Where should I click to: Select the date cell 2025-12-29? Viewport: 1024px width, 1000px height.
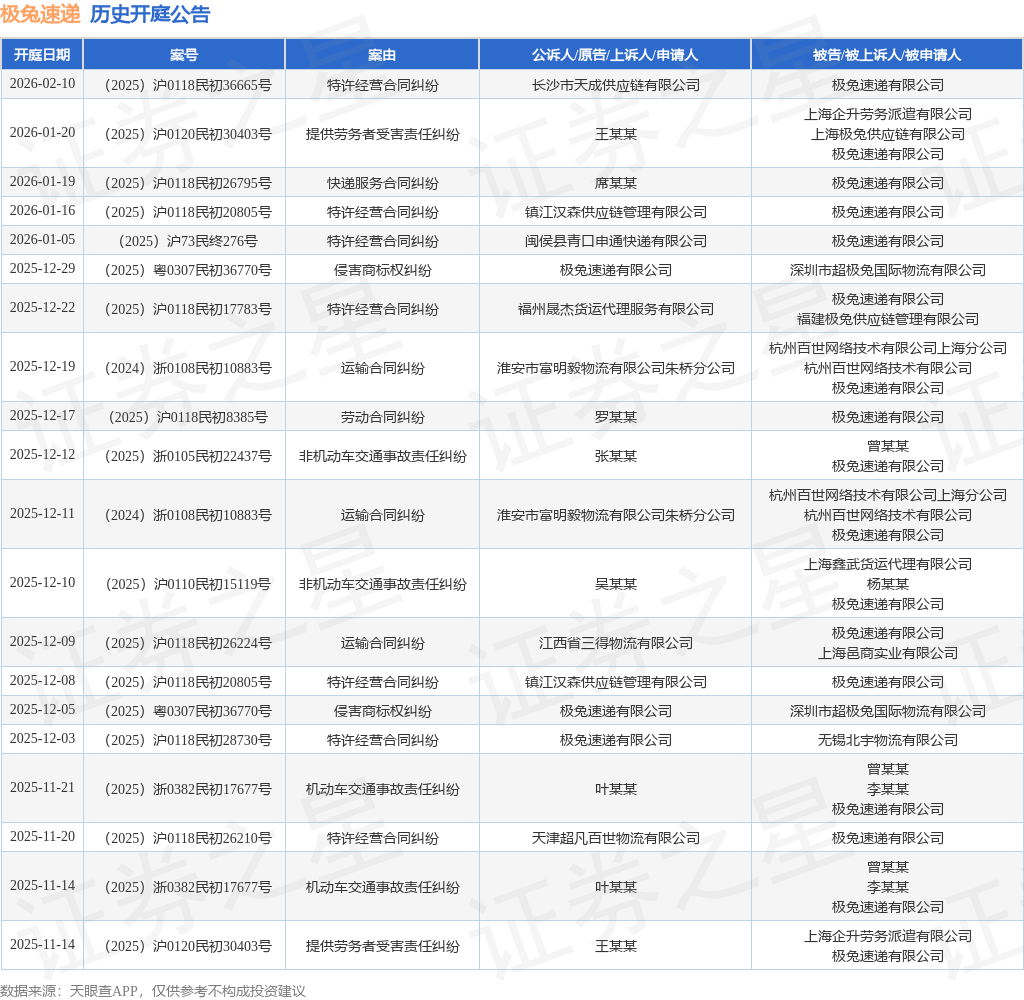[x=42, y=268]
